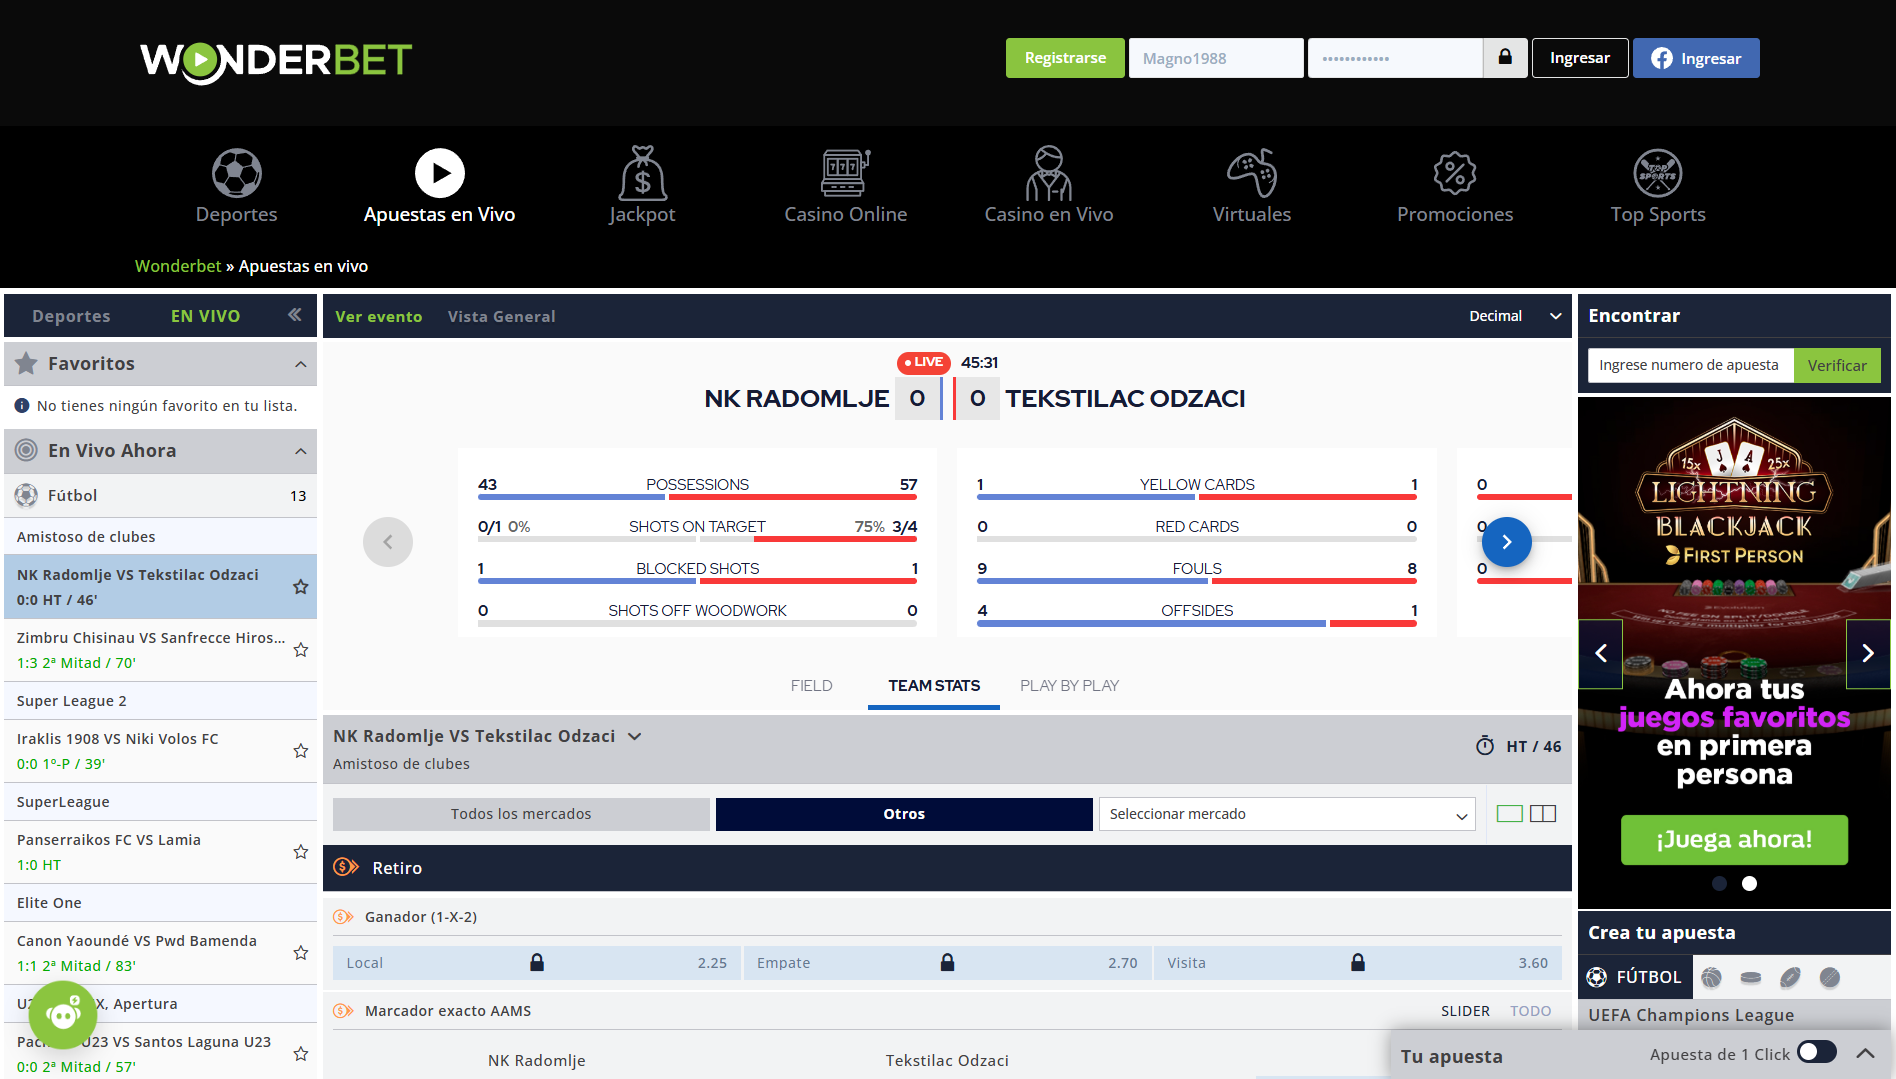Open the Deportes soccer ball icon
Screen dimensions: 1896x1079
pos(237,174)
